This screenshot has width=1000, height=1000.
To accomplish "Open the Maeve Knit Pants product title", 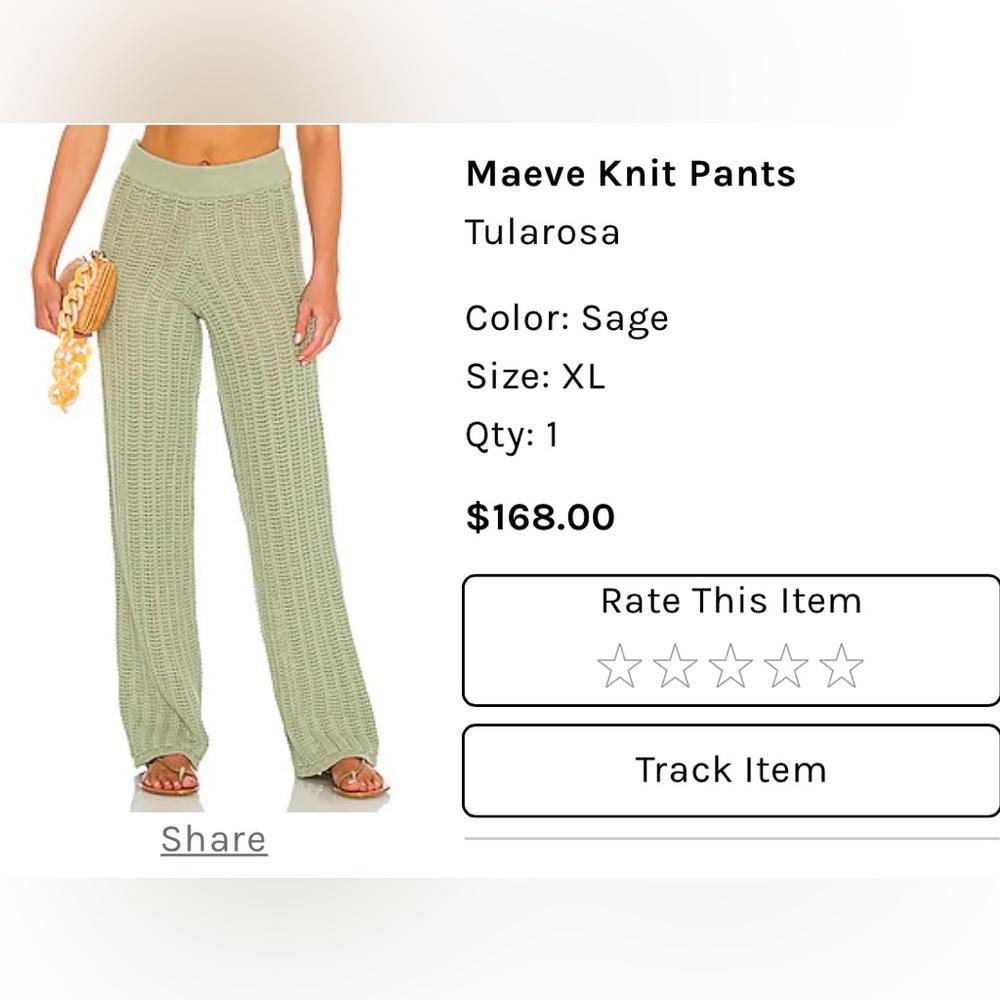I will pyautogui.click(x=630, y=173).
